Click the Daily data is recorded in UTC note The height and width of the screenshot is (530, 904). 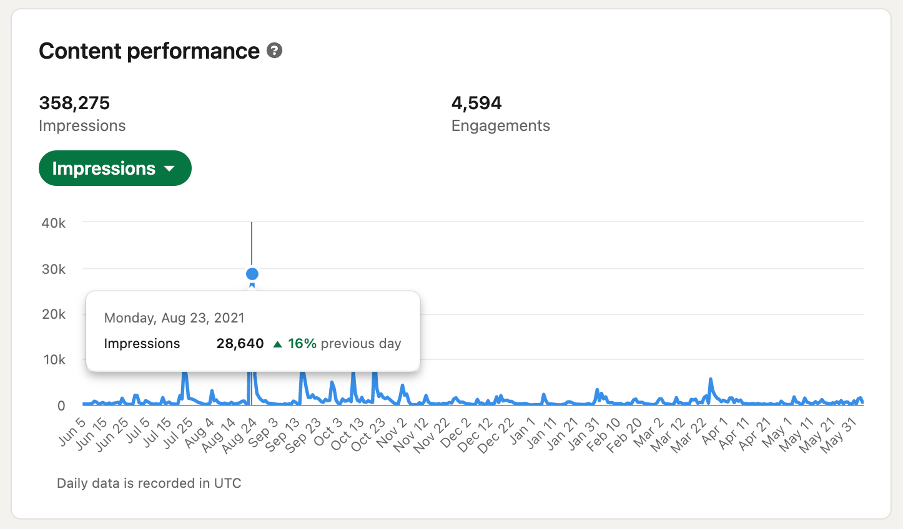pos(149,483)
